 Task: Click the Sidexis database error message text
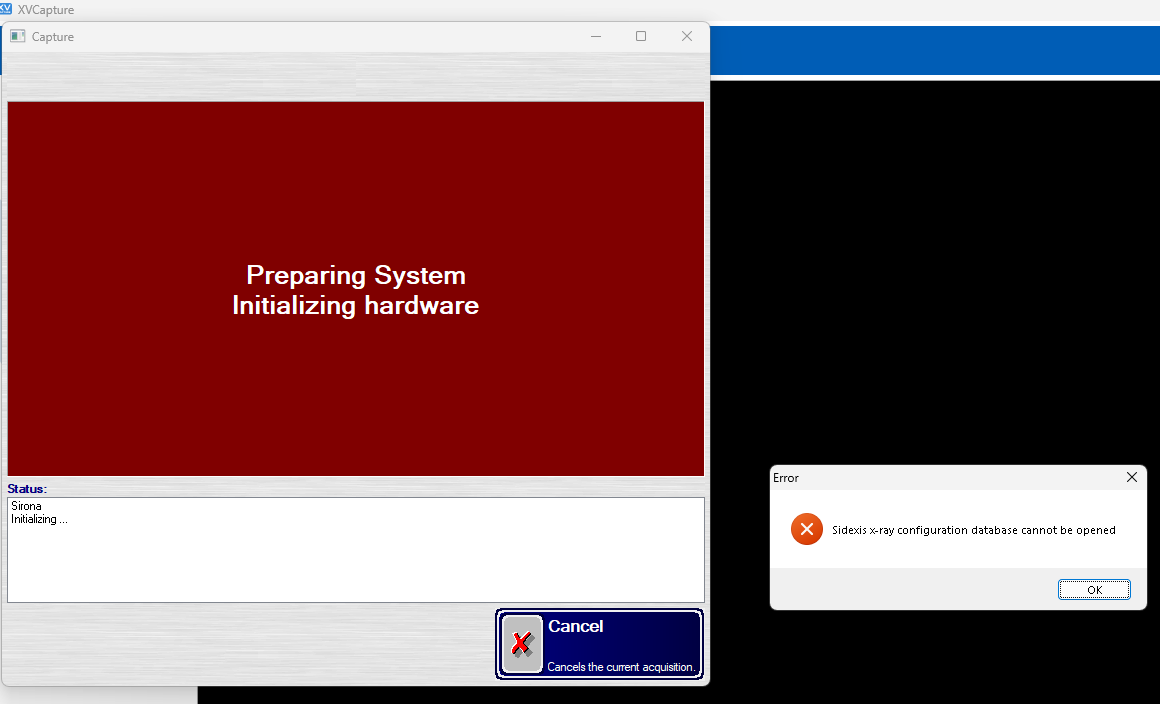pos(974,530)
